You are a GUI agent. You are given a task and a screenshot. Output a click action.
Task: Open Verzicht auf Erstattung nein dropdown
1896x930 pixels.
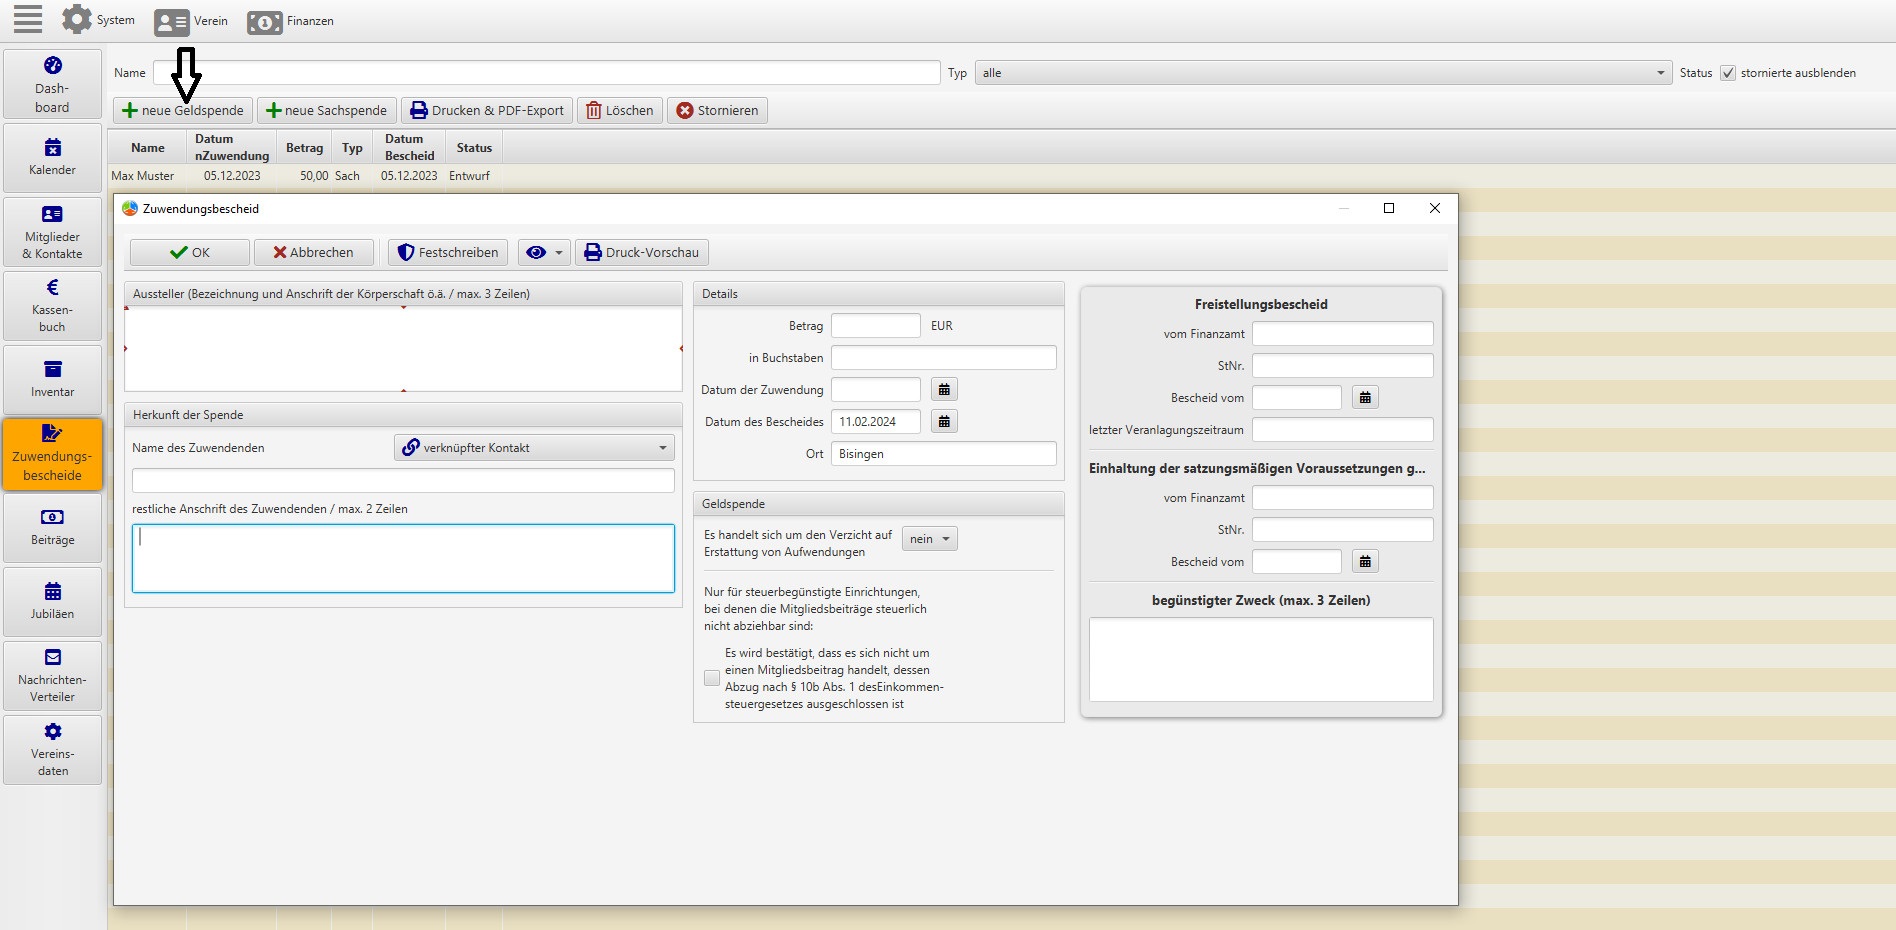[x=930, y=539]
